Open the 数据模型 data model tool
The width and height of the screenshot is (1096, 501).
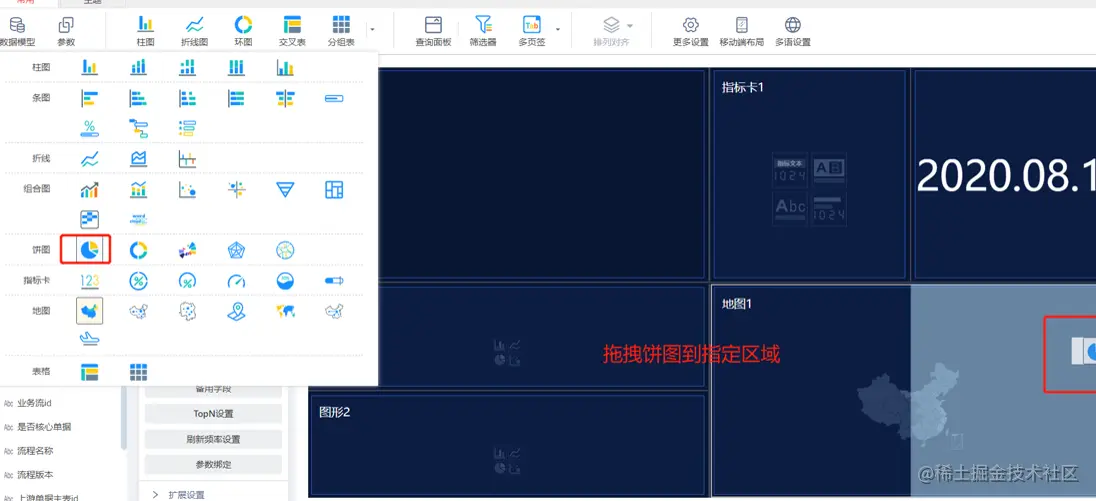pos(15,31)
